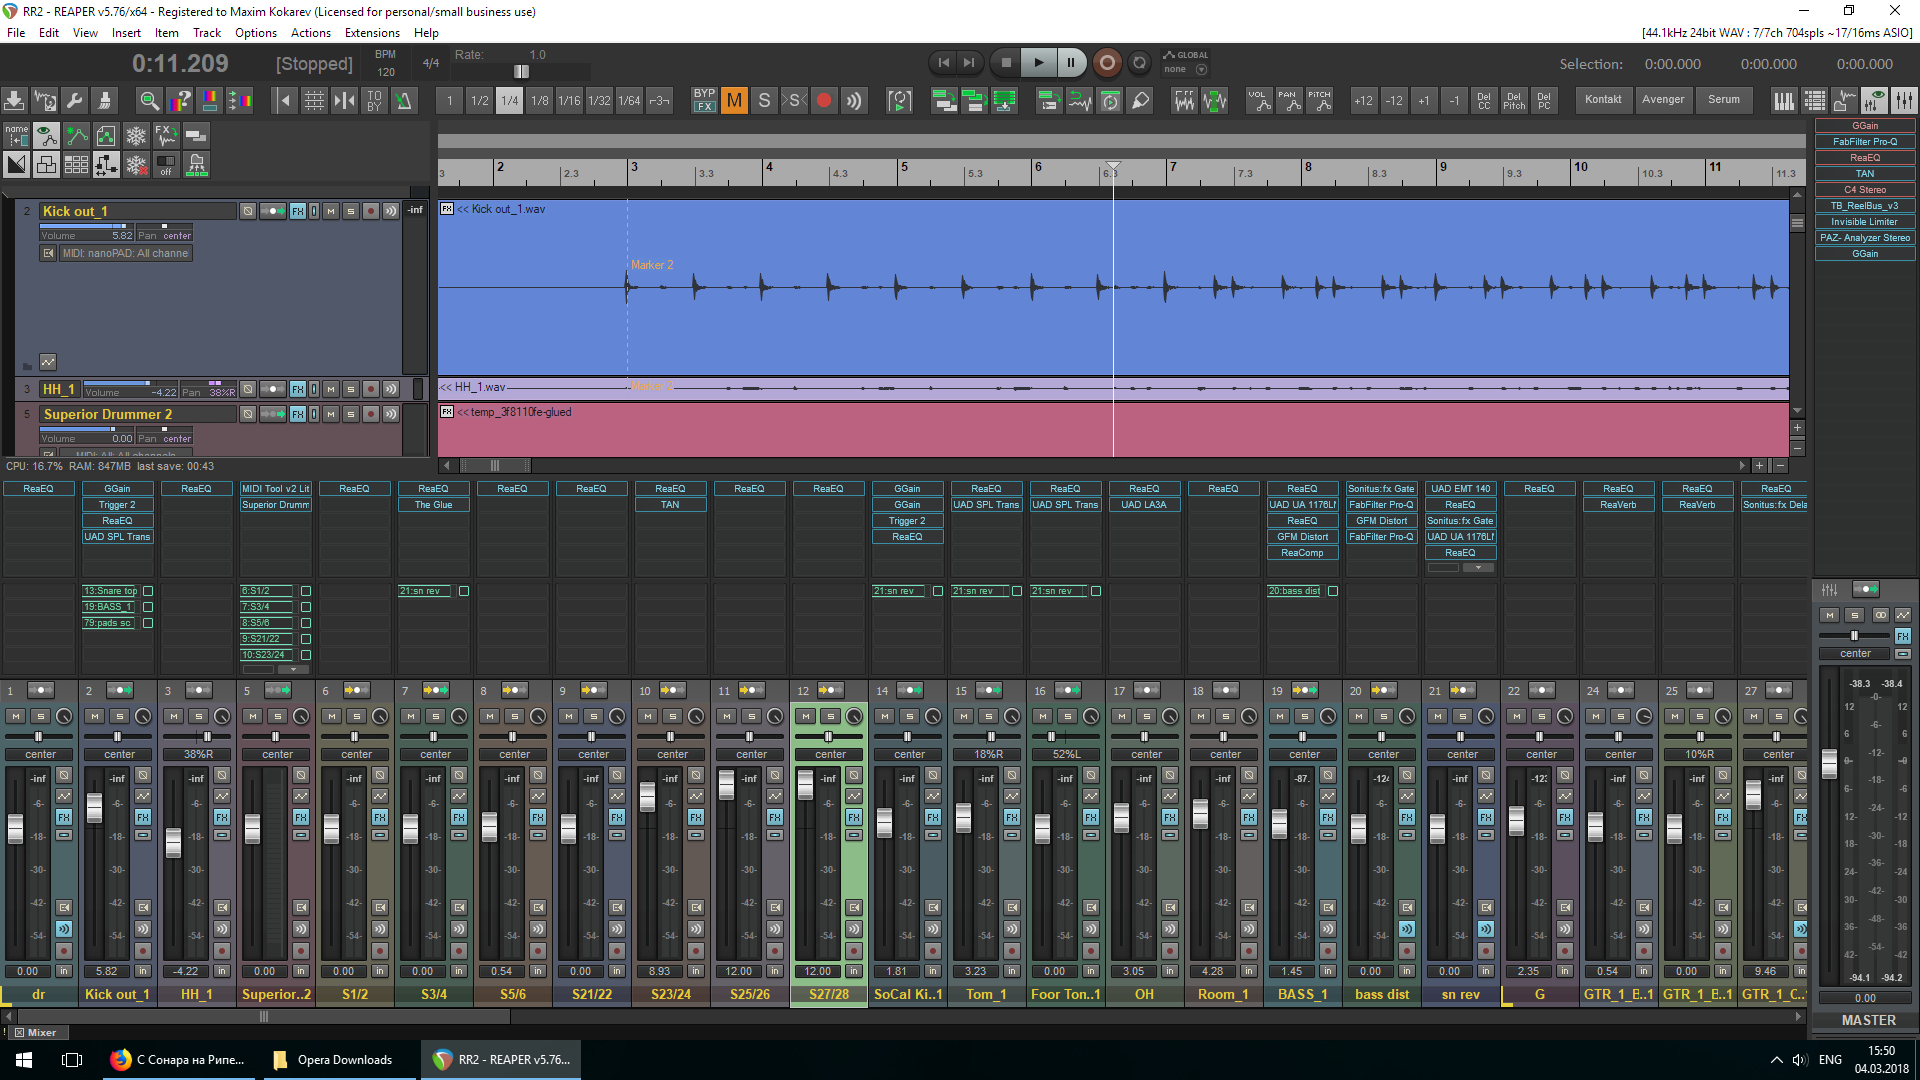Expand Superior Drummer sends list arrow
The height and width of the screenshot is (1080, 1920).
[x=292, y=669]
